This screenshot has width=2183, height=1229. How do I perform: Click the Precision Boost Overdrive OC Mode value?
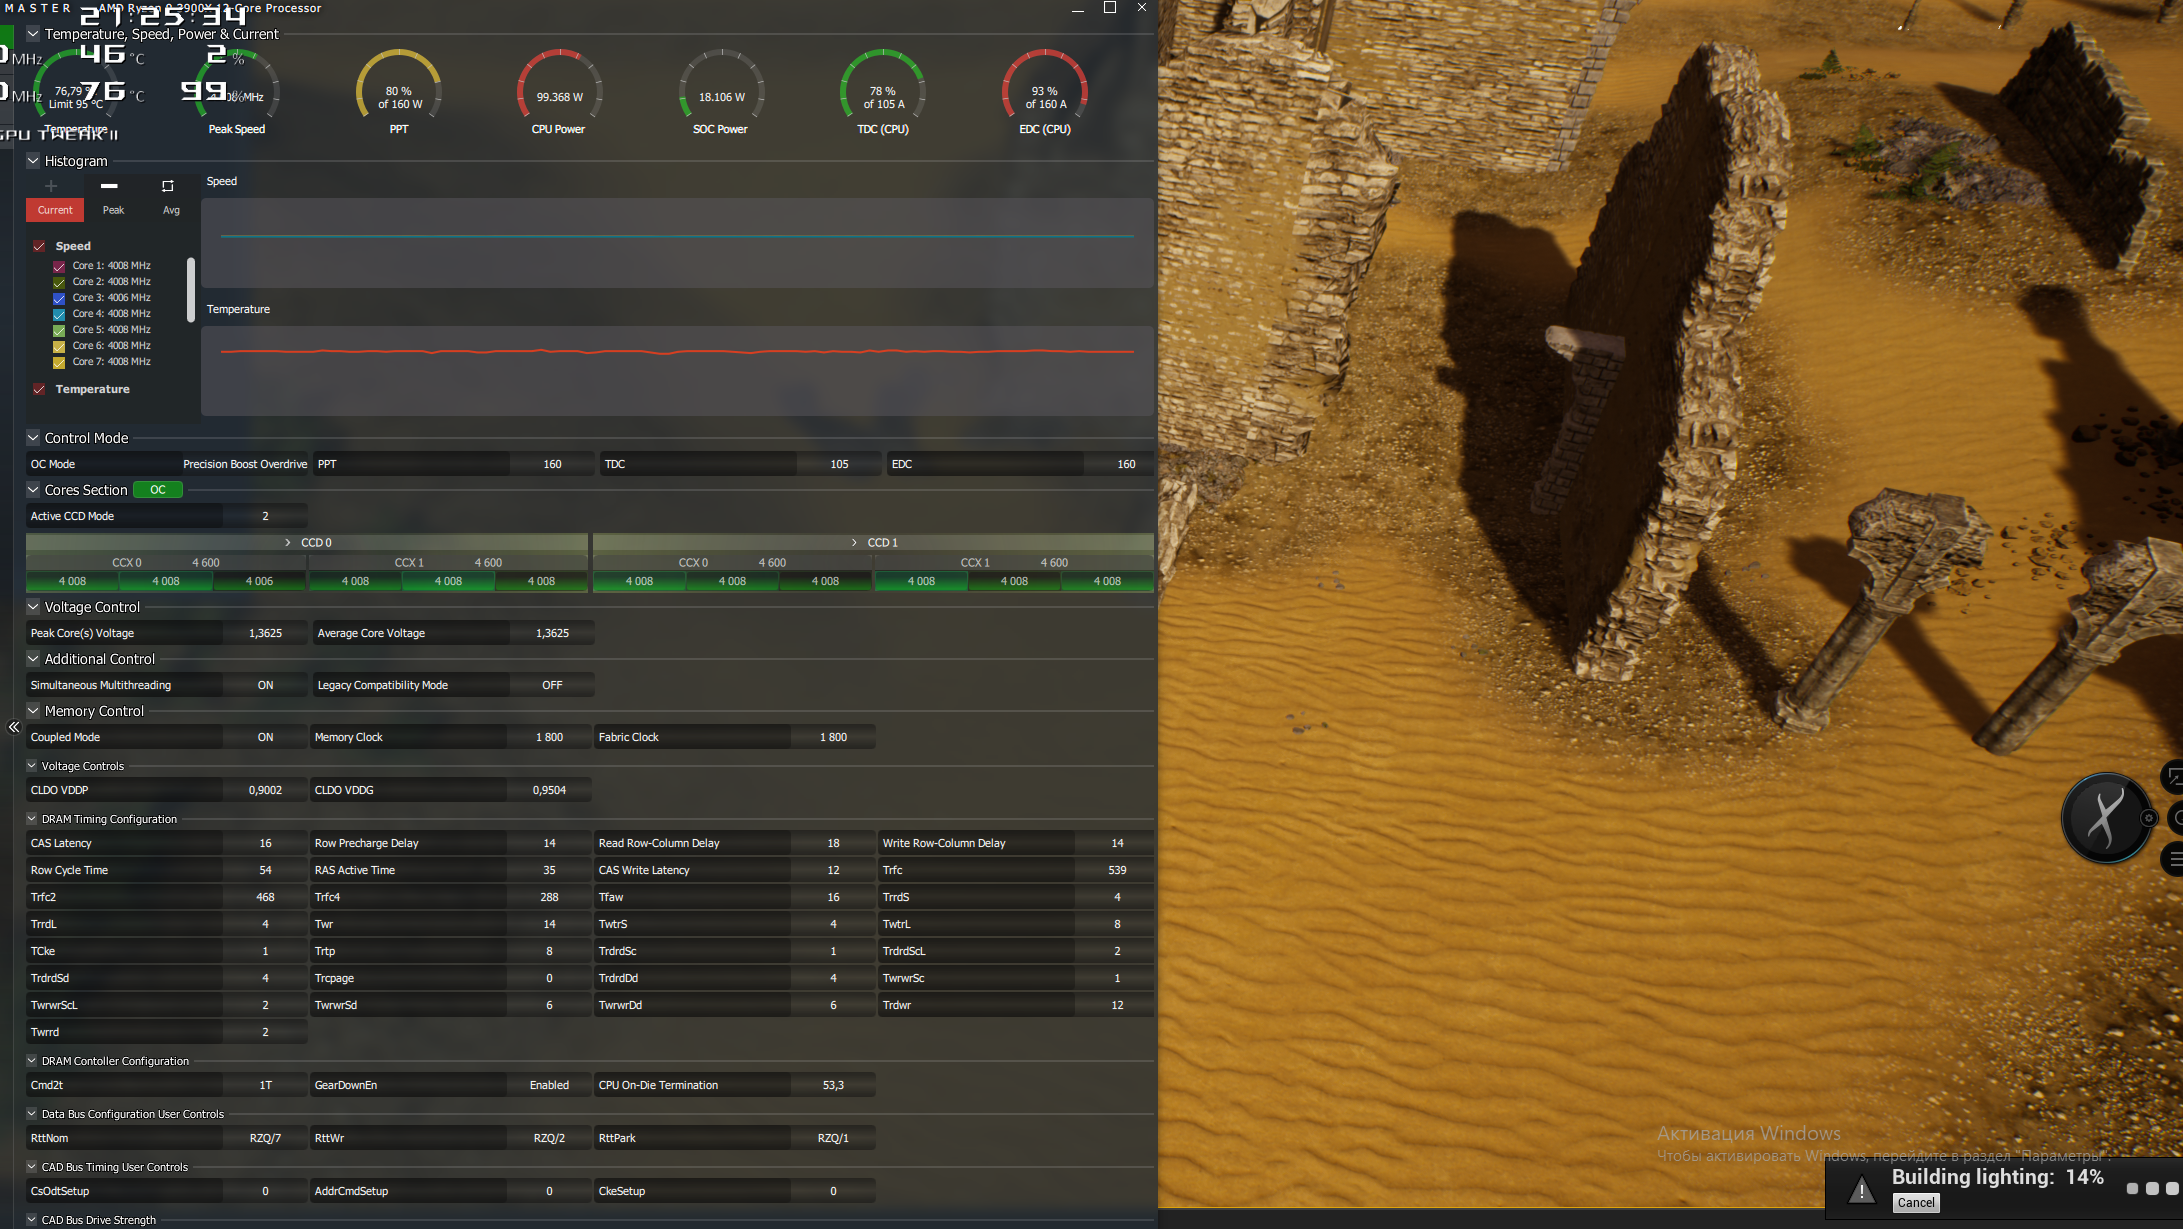[245, 464]
